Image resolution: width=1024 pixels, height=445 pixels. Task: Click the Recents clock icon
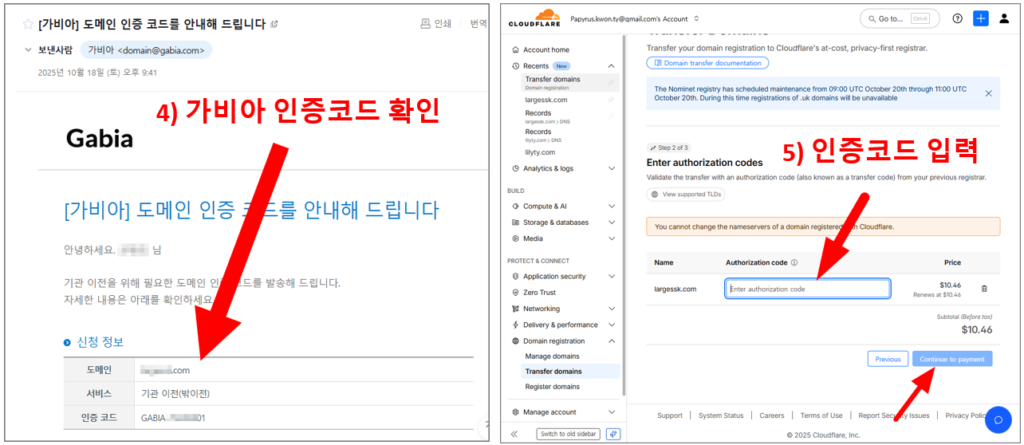pyautogui.click(x=516, y=66)
